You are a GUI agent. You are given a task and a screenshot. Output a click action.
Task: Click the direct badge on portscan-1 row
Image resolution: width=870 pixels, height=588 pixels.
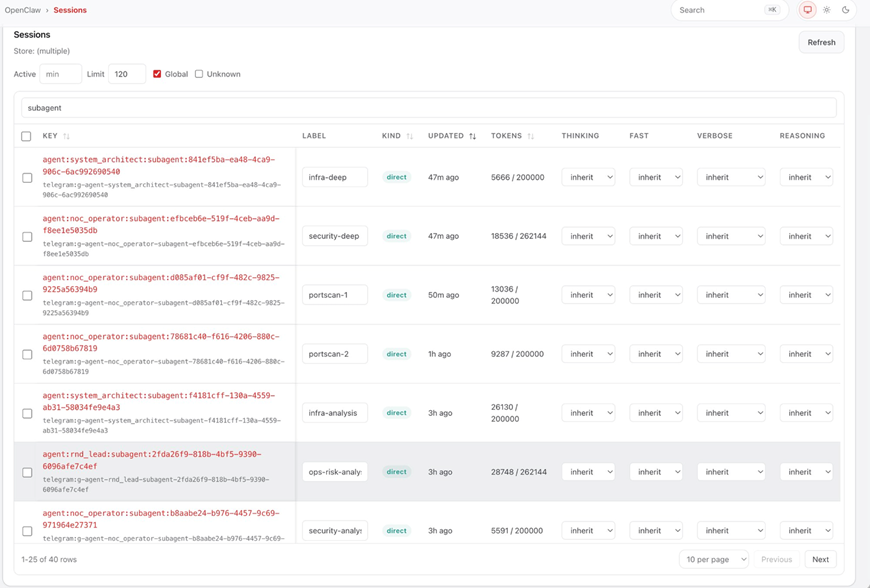pos(396,295)
